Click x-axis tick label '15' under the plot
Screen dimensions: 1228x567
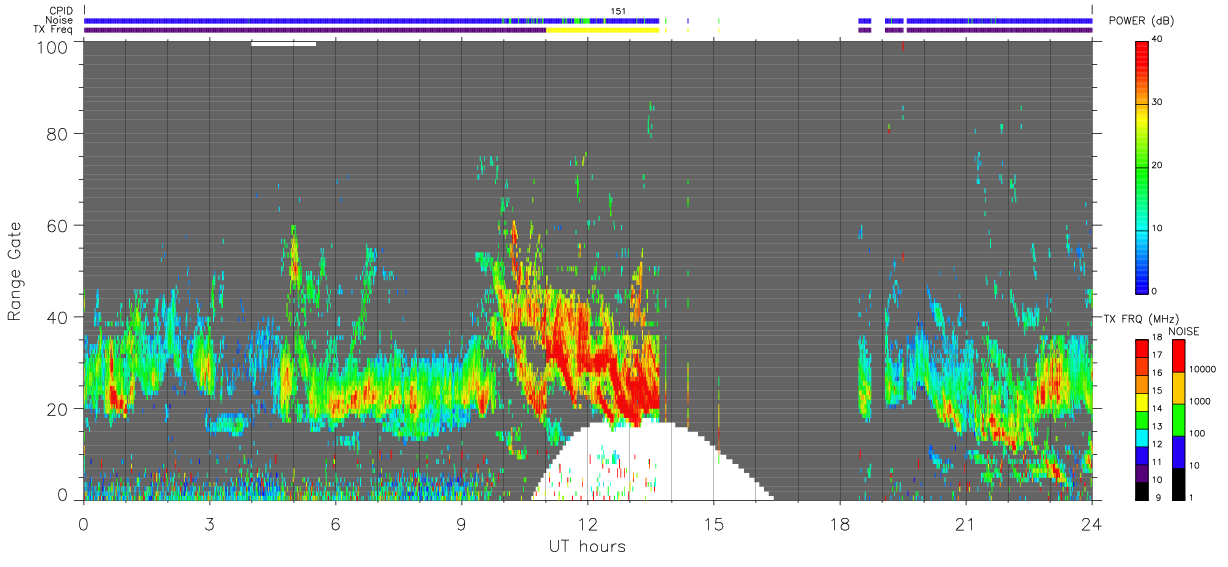coord(713,524)
